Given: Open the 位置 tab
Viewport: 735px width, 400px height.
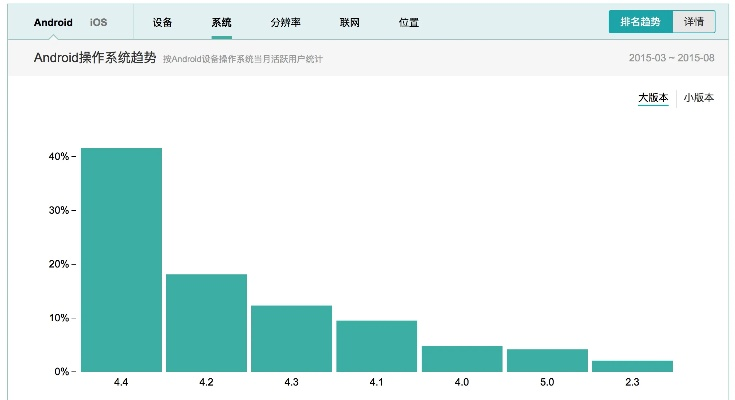Looking at the screenshot, I should tap(408, 22).
